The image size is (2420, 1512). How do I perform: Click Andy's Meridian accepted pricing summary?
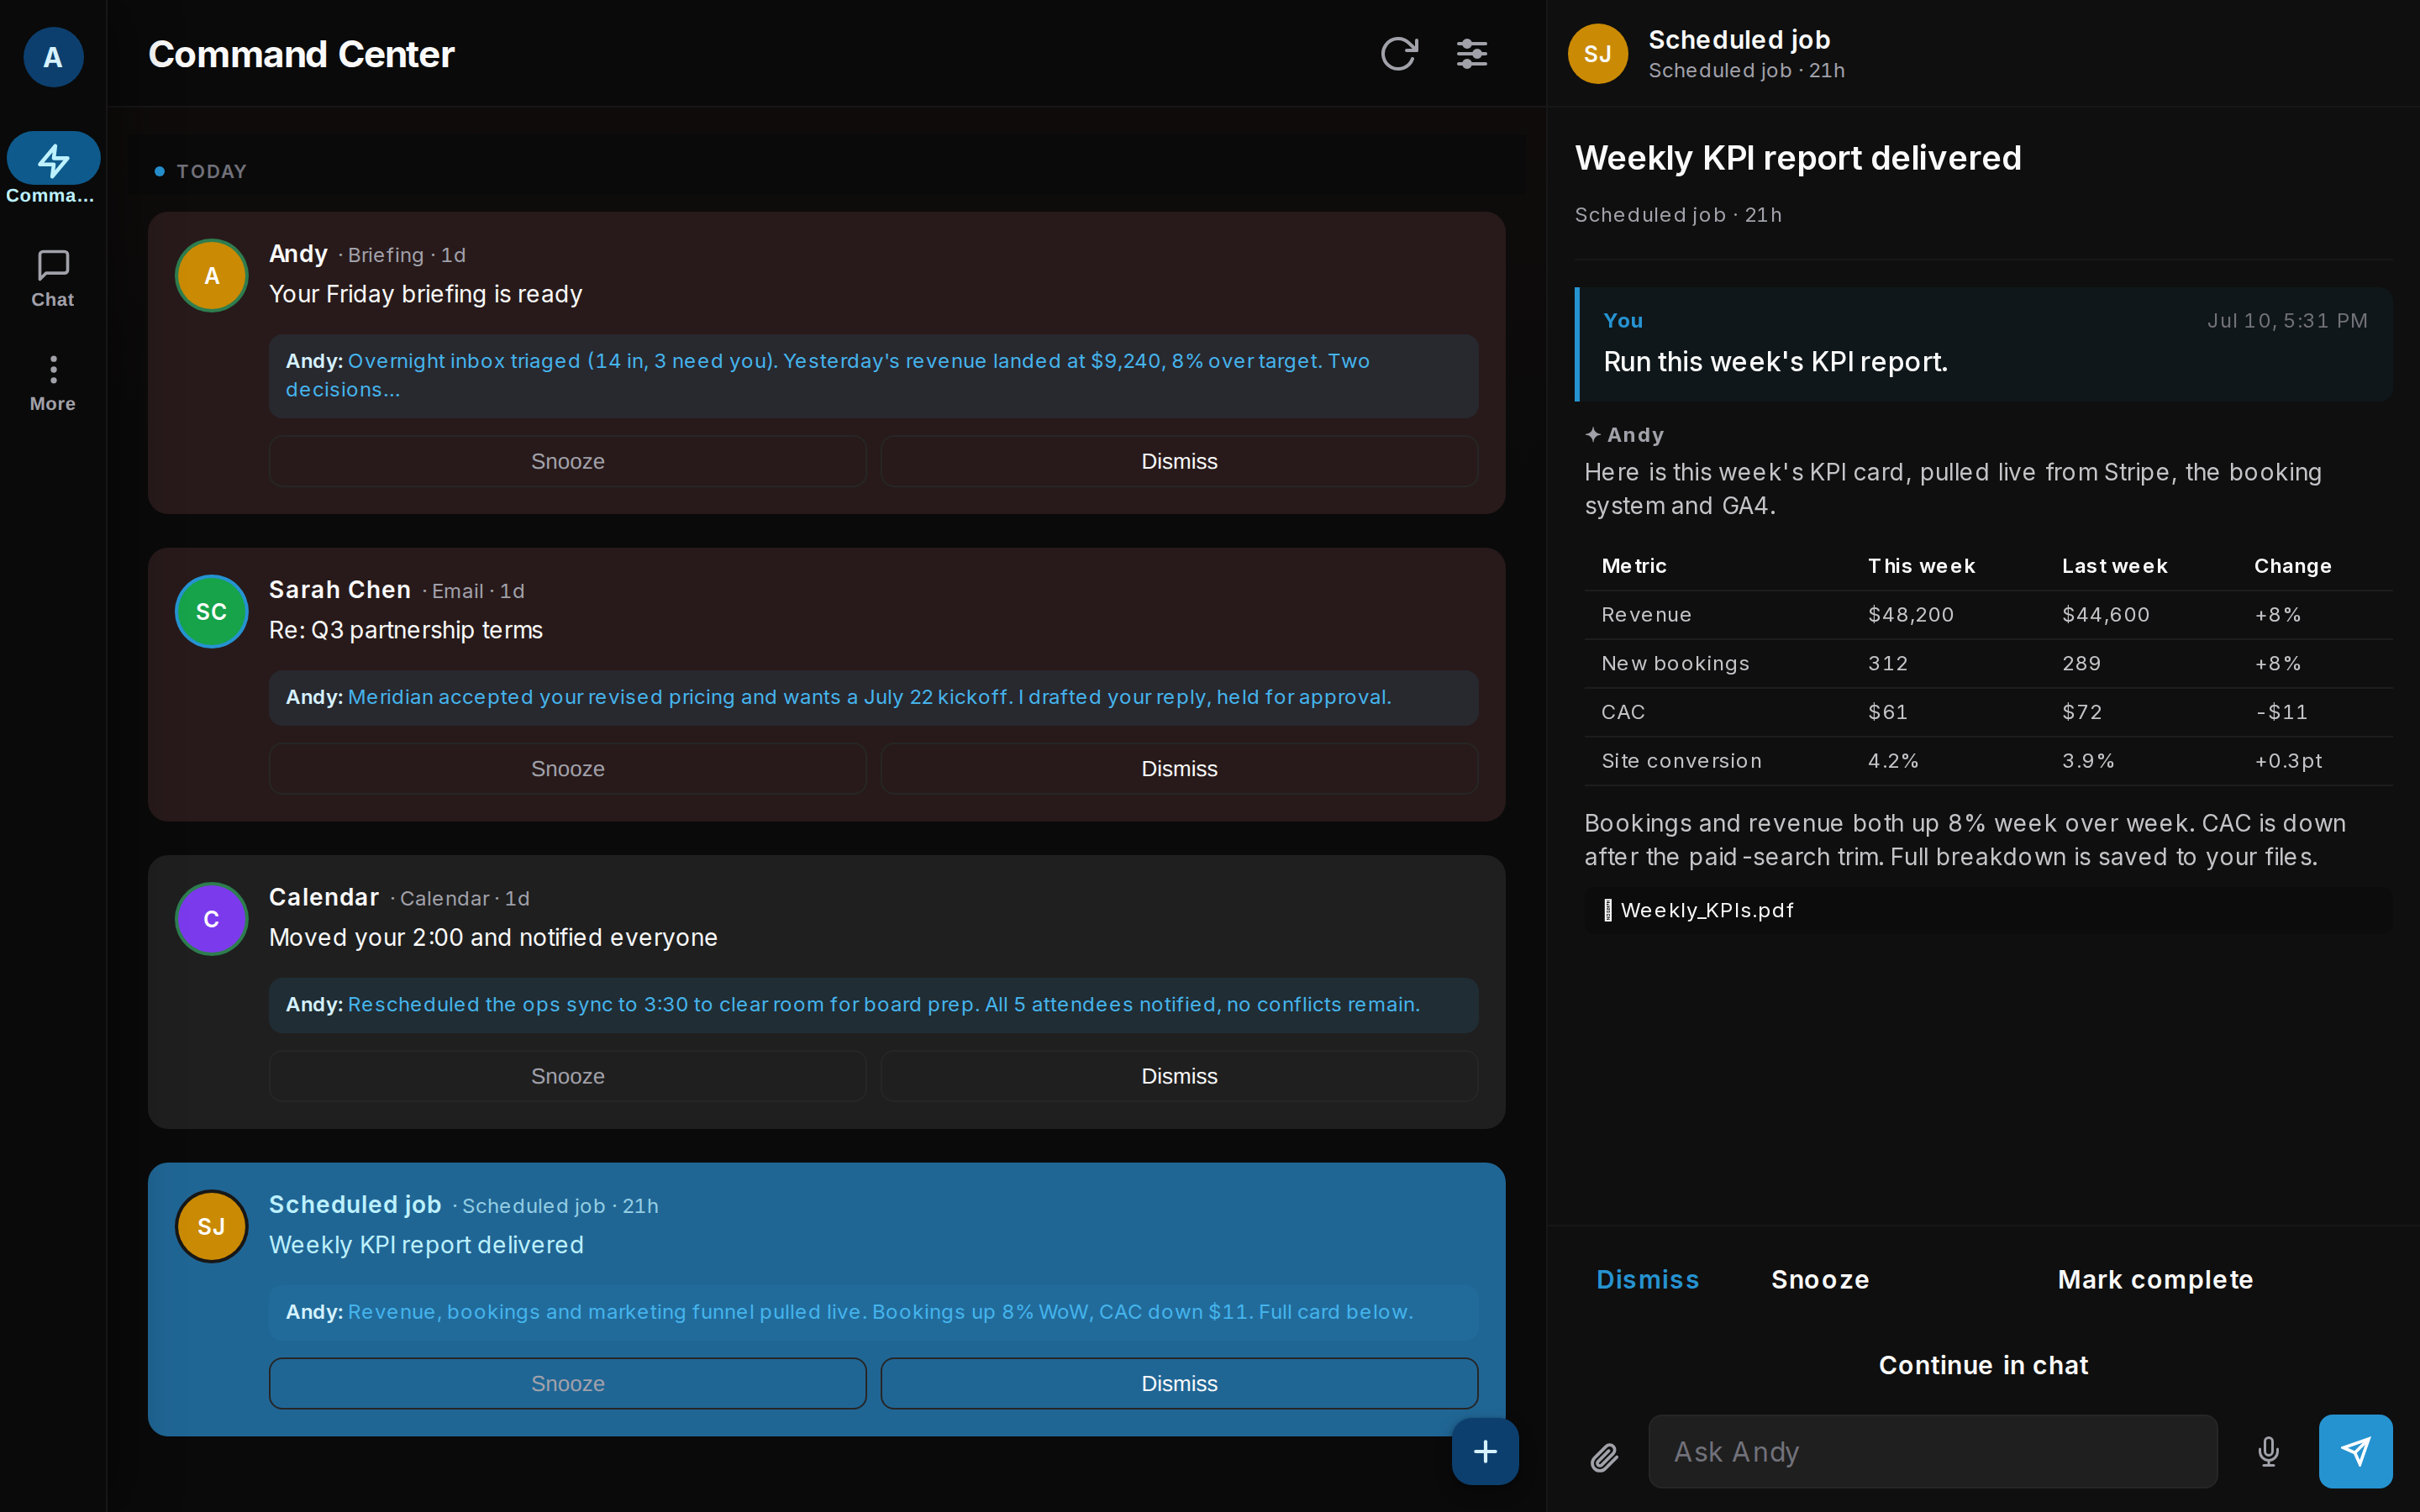click(x=873, y=697)
